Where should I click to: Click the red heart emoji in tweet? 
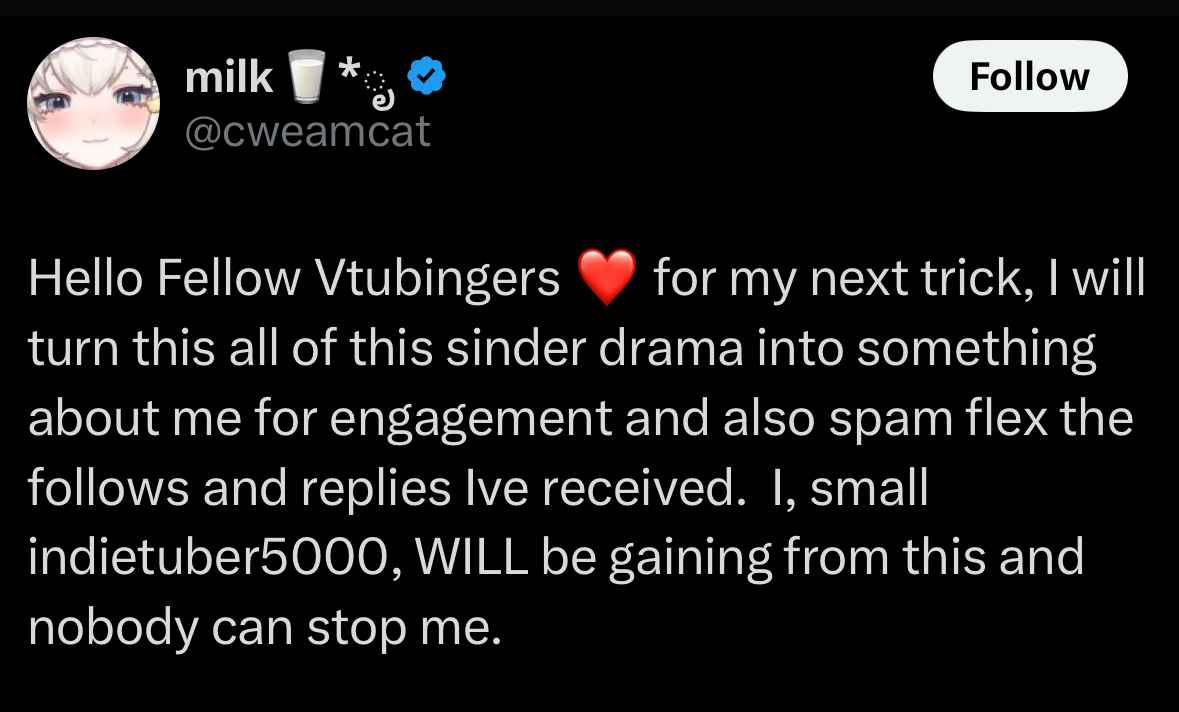point(606,279)
